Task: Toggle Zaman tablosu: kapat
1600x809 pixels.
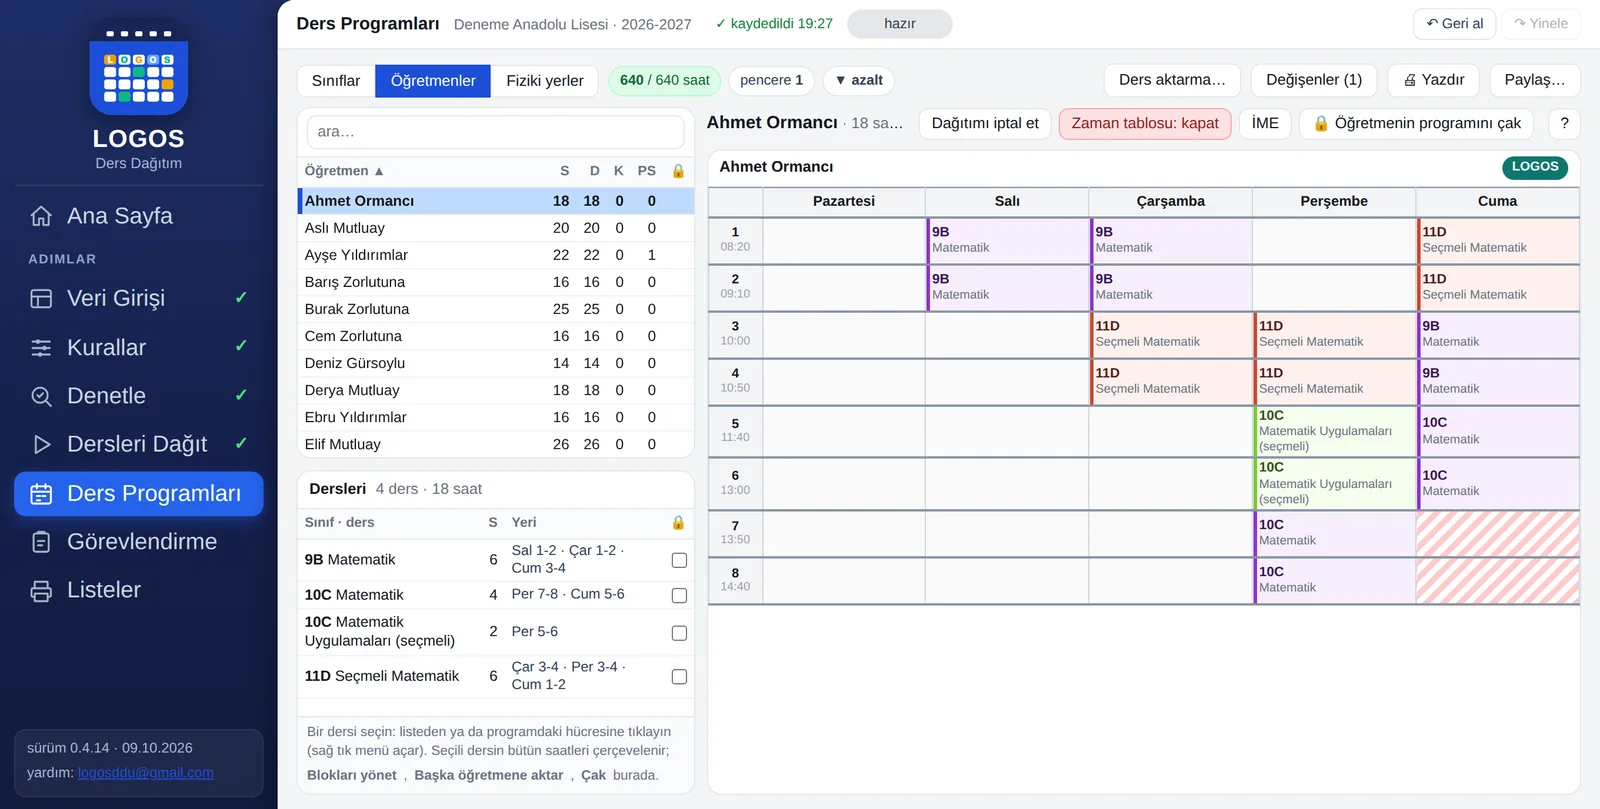Action: 1145,123
